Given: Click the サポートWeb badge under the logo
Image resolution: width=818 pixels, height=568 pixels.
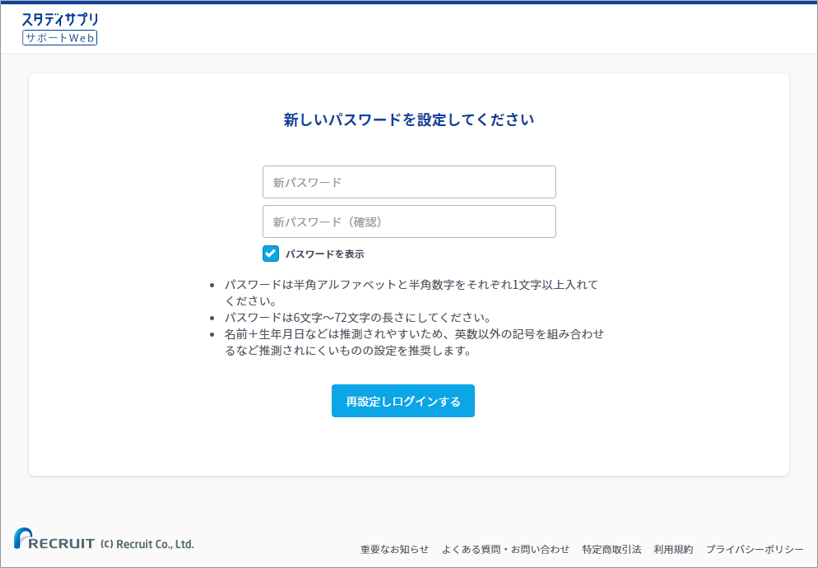Looking at the screenshot, I should click(60, 37).
